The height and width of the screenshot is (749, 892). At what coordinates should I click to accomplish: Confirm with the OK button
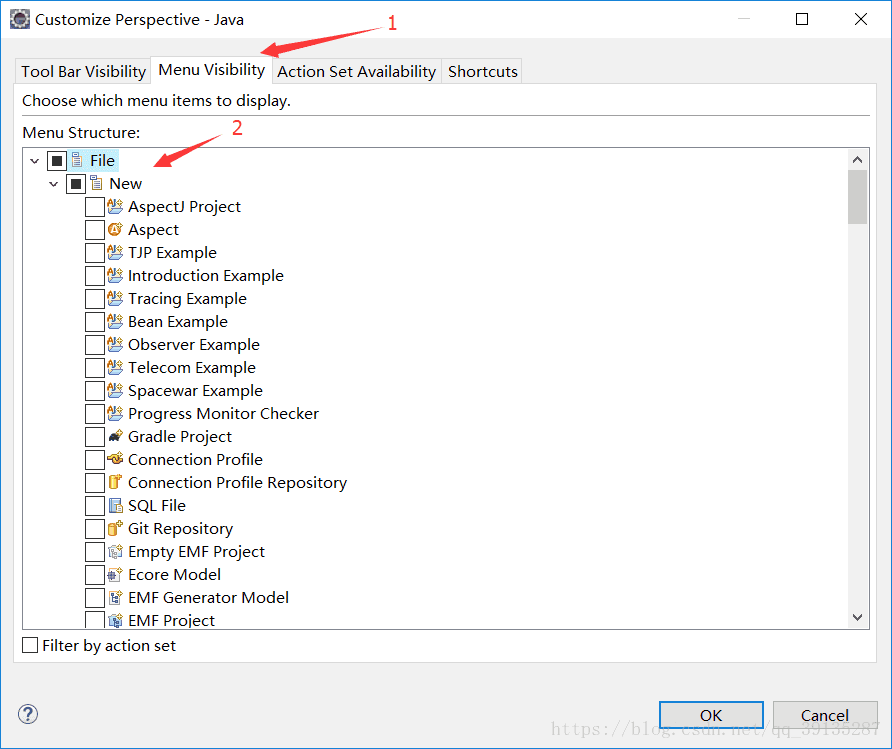[711, 715]
